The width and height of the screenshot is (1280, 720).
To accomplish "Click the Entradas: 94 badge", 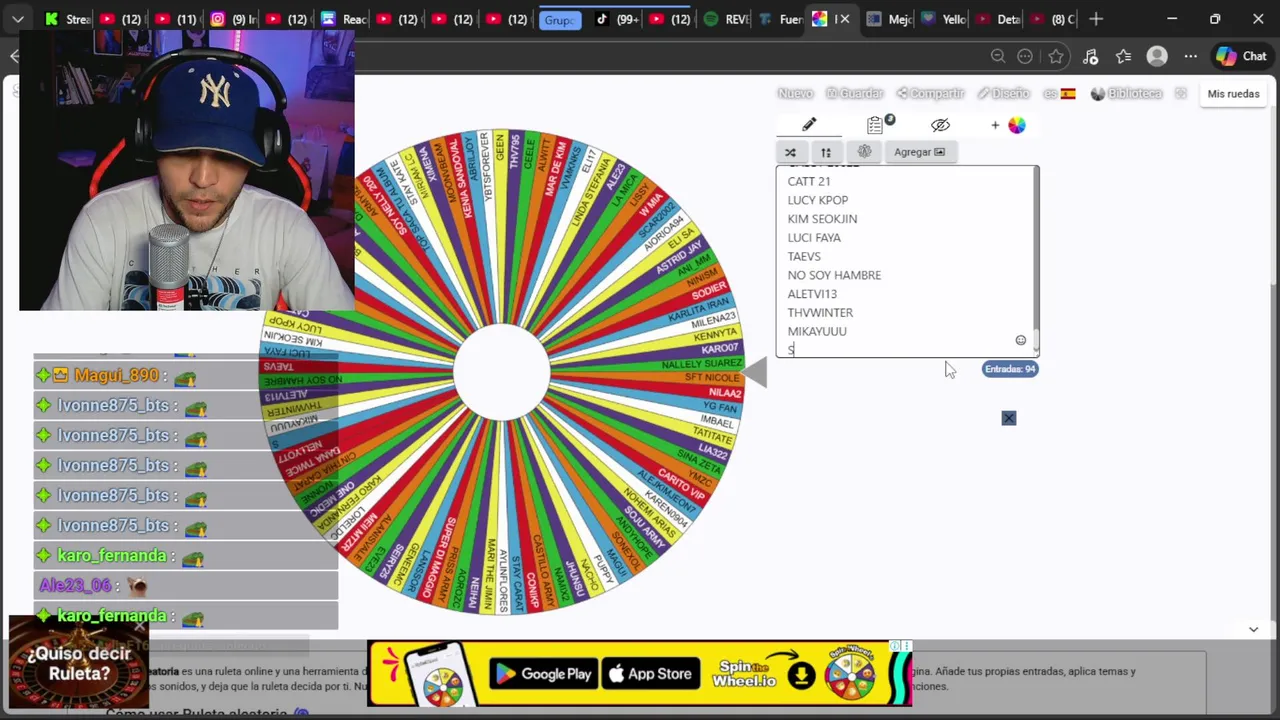I will 1010,369.
